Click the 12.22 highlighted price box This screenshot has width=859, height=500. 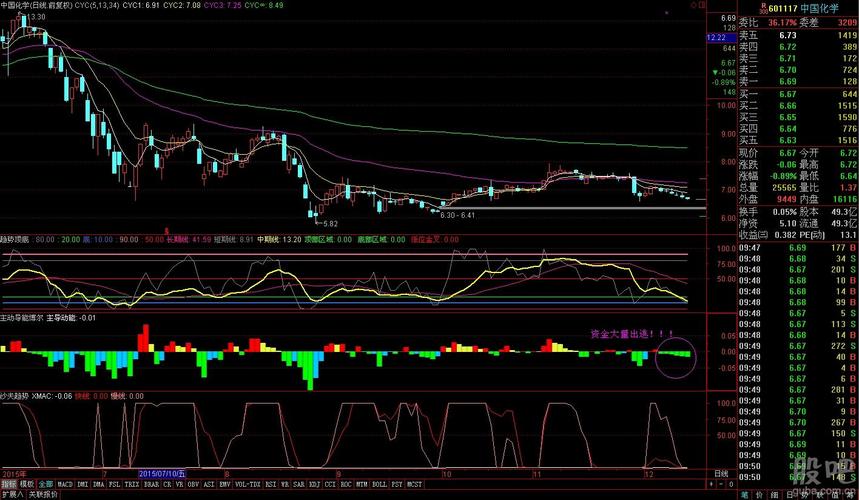point(716,37)
